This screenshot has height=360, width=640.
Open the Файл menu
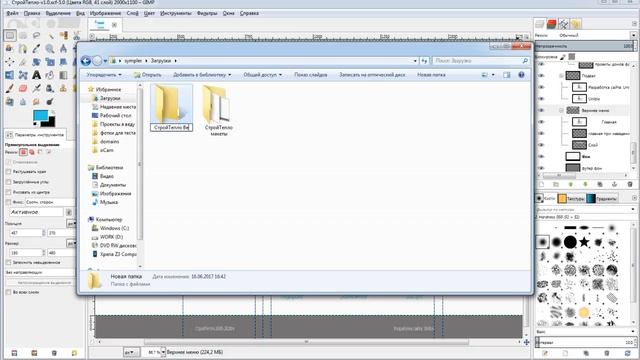(x=12, y=13)
